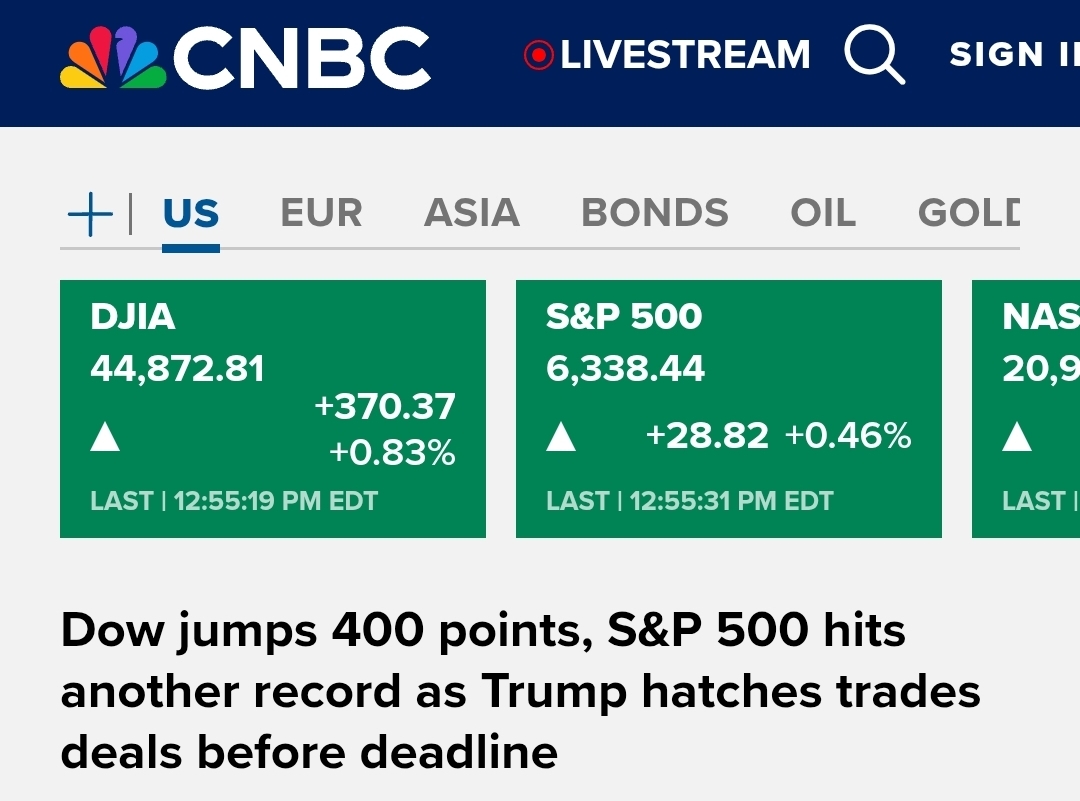Open the partially visible NASDAQ card

(x=1026, y=408)
